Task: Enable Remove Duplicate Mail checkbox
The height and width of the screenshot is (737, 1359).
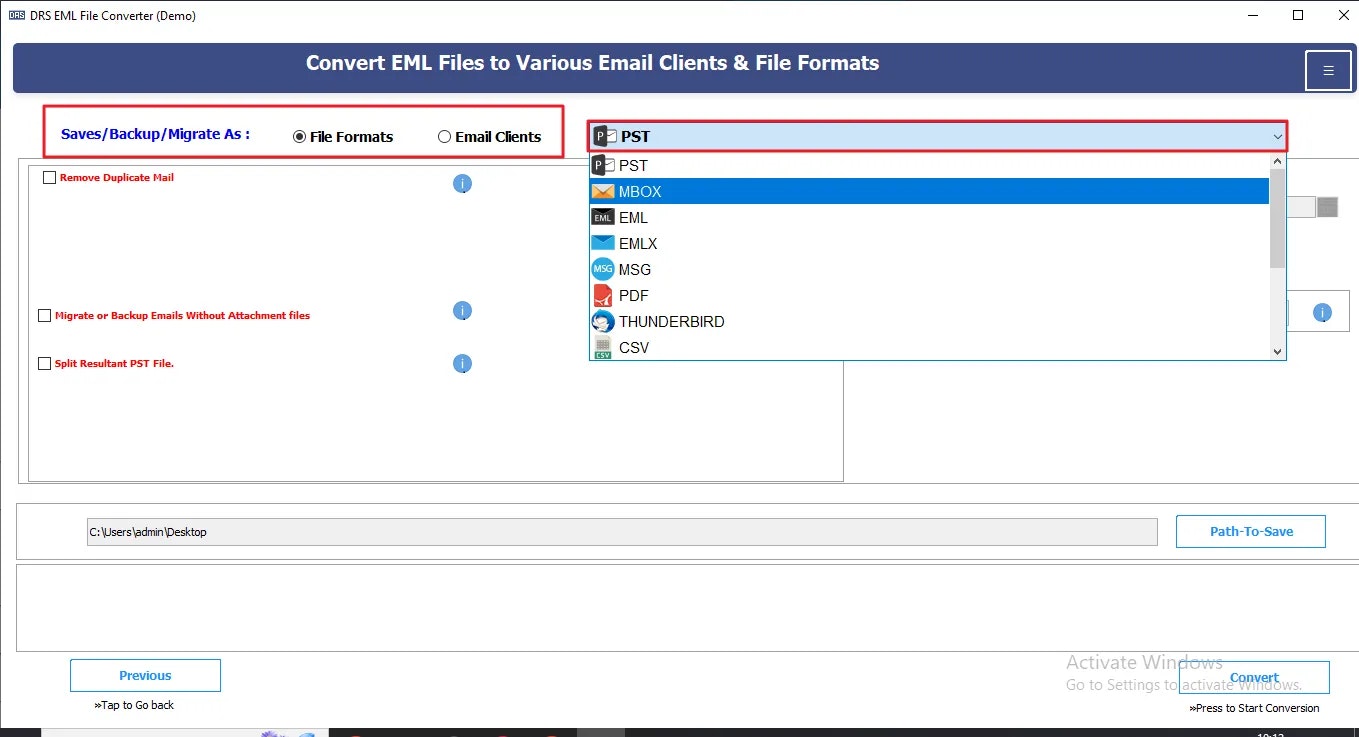Action: (x=49, y=177)
